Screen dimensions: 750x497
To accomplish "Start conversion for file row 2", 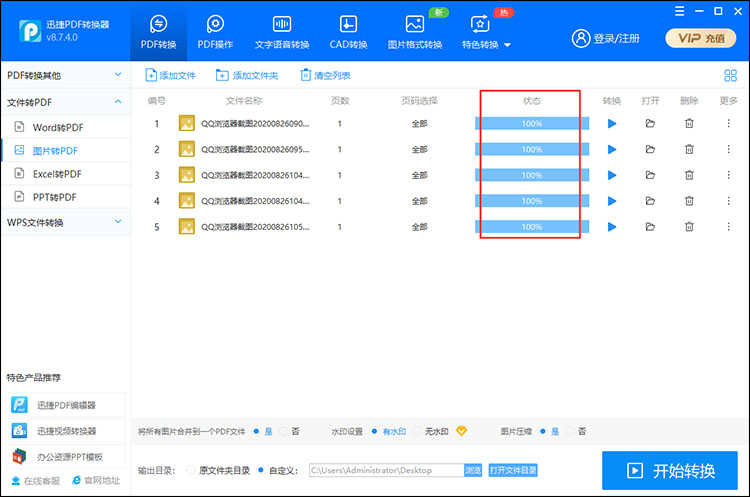I will 612,150.
